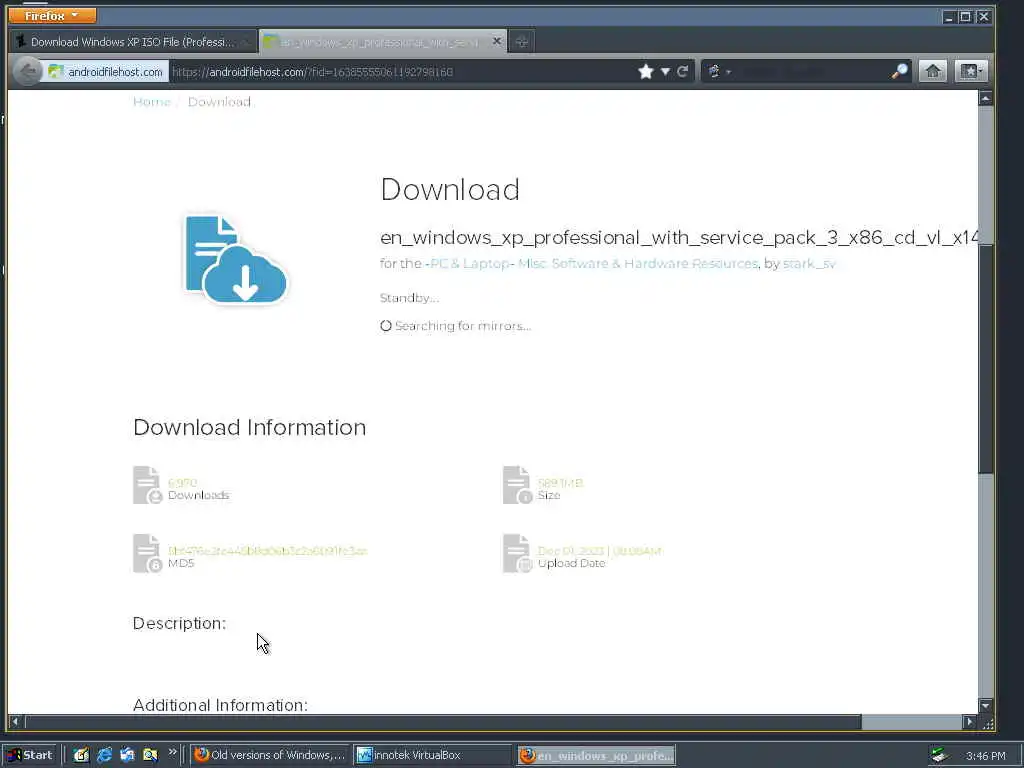Open the Outlook Express quick launch icon
Viewport: 1024px width, 768px height.
(x=127, y=756)
